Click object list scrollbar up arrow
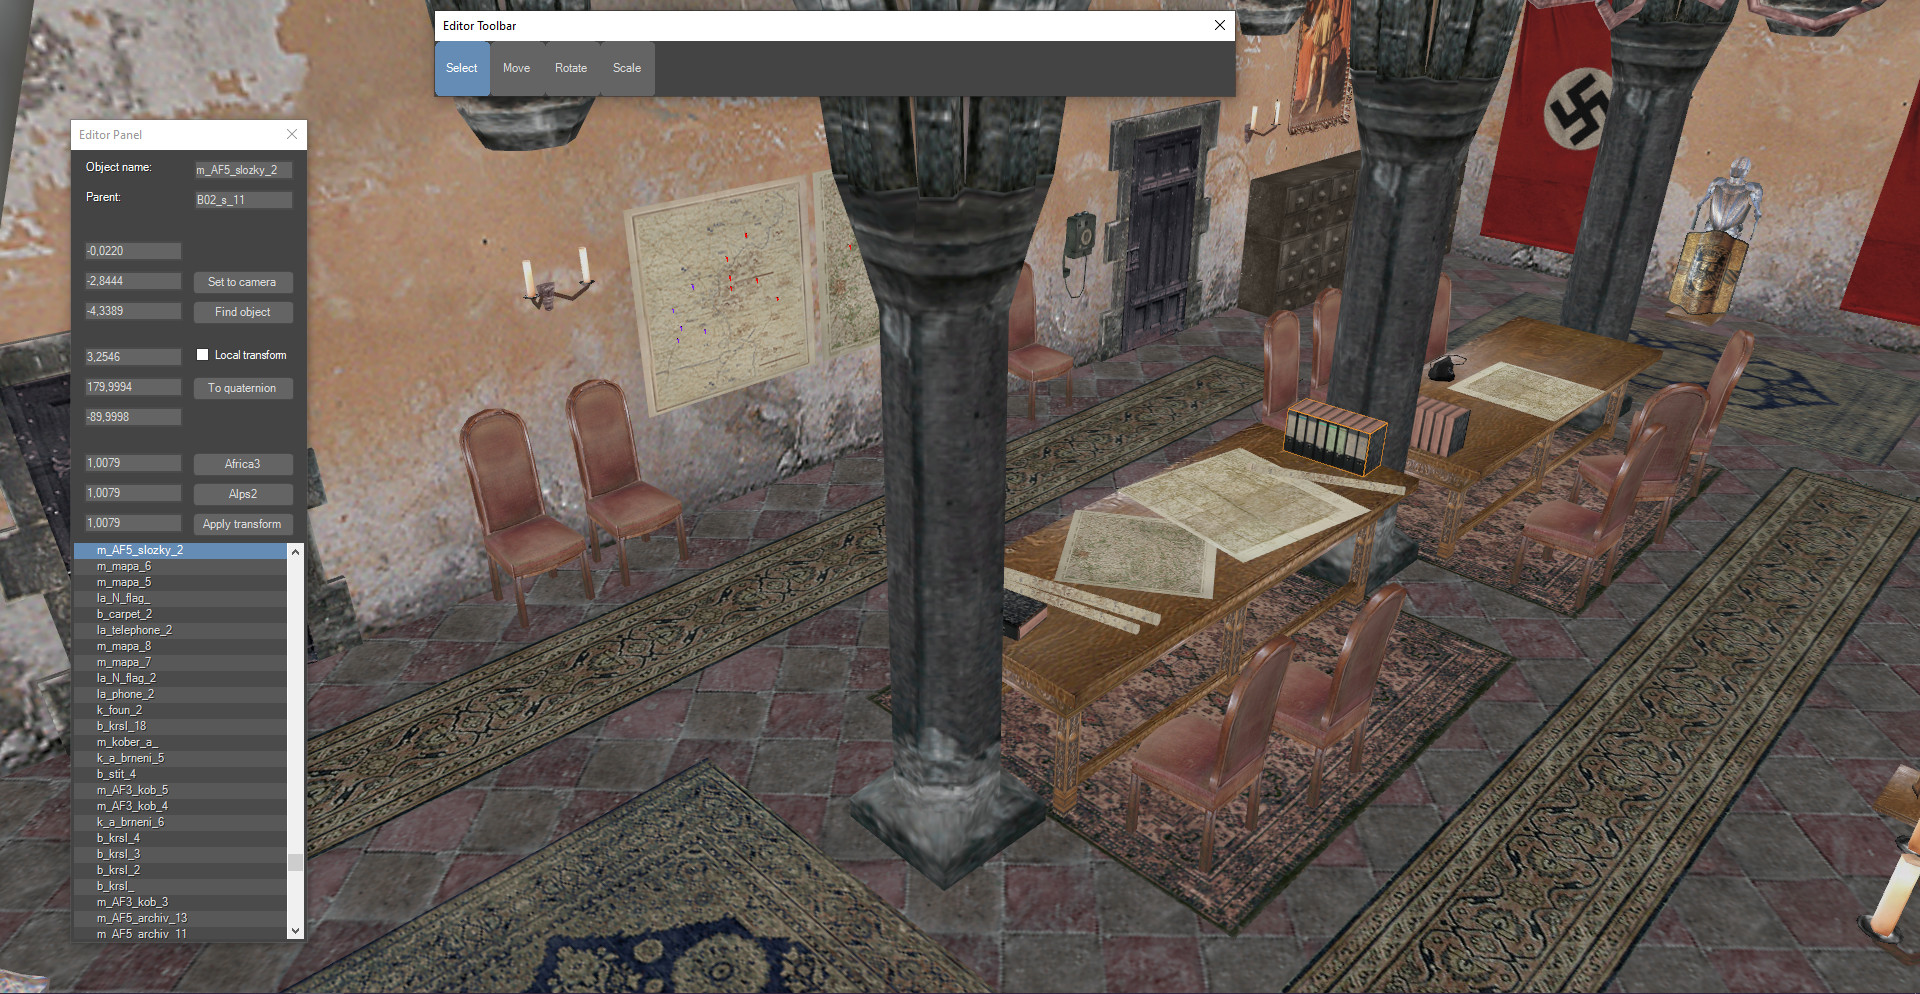The width and height of the screenshot is (1920, 994). click(x=295, y=551)
